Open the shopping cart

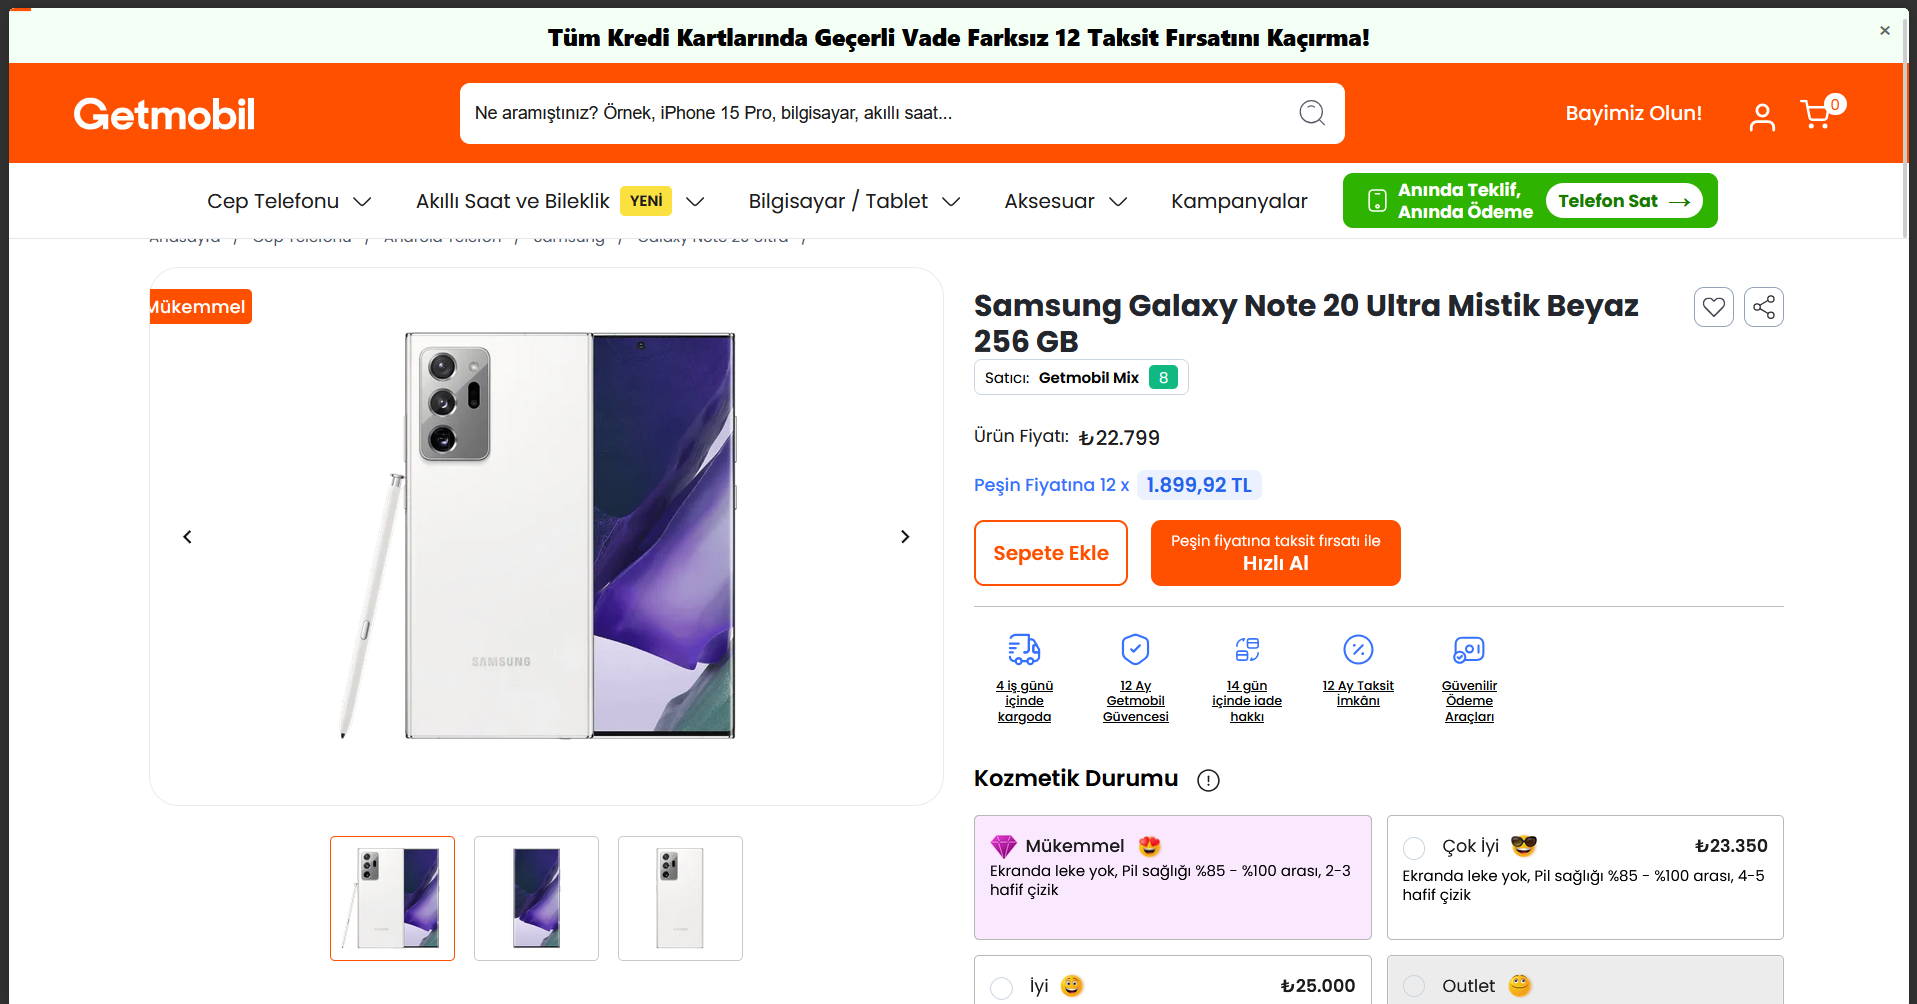point(1817,115)
